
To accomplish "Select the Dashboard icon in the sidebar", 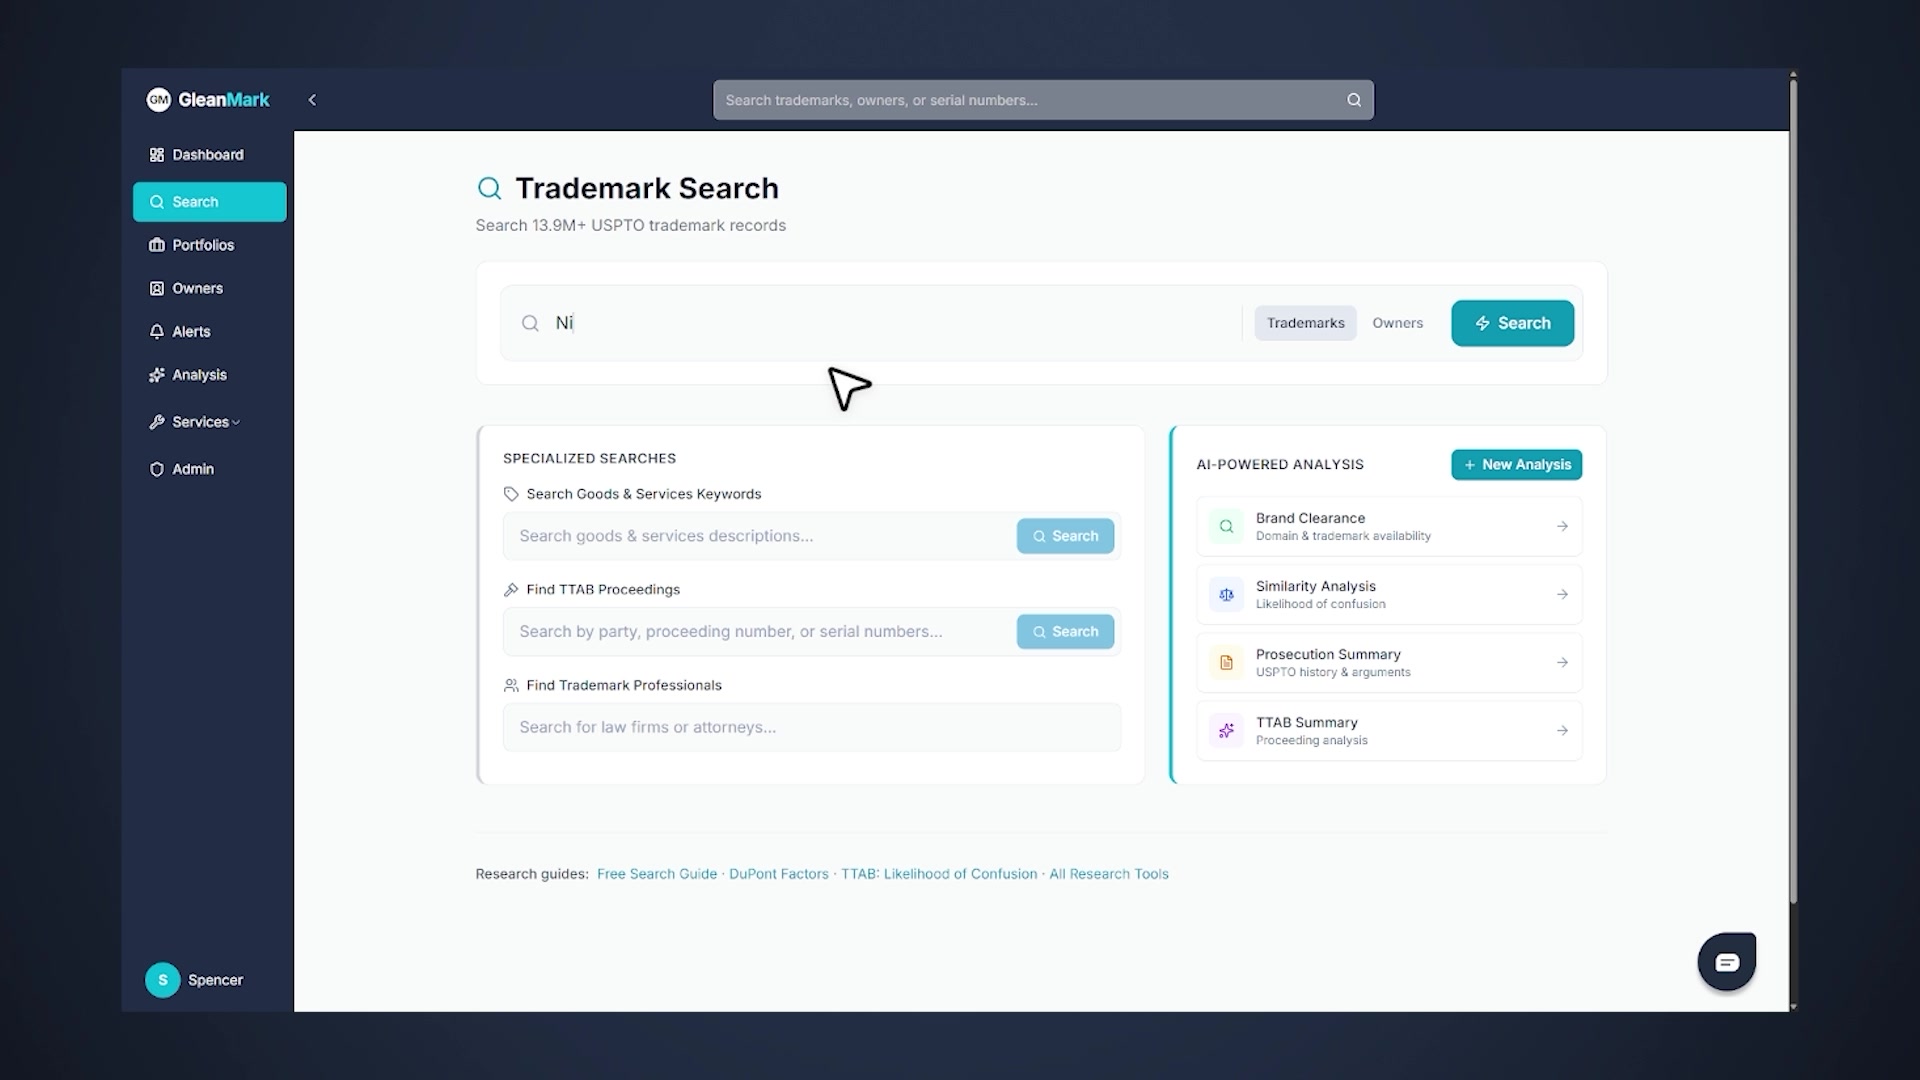I will (x=157, y=155).
